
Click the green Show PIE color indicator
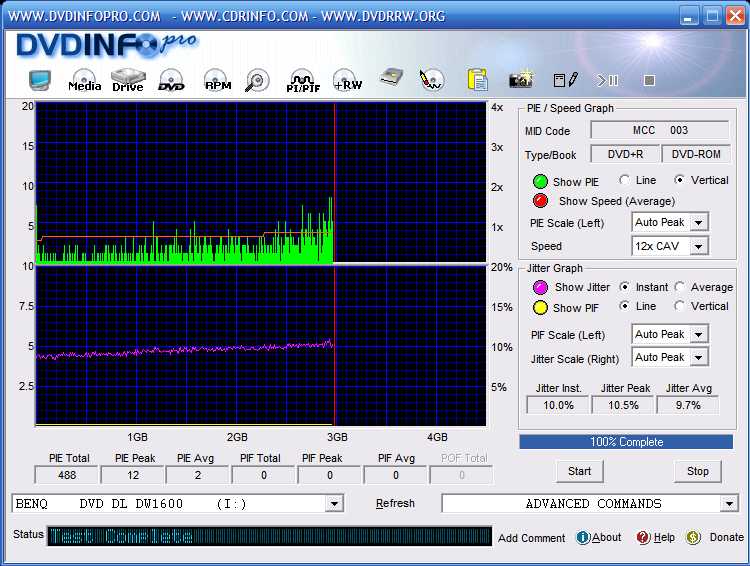point(540,181)
